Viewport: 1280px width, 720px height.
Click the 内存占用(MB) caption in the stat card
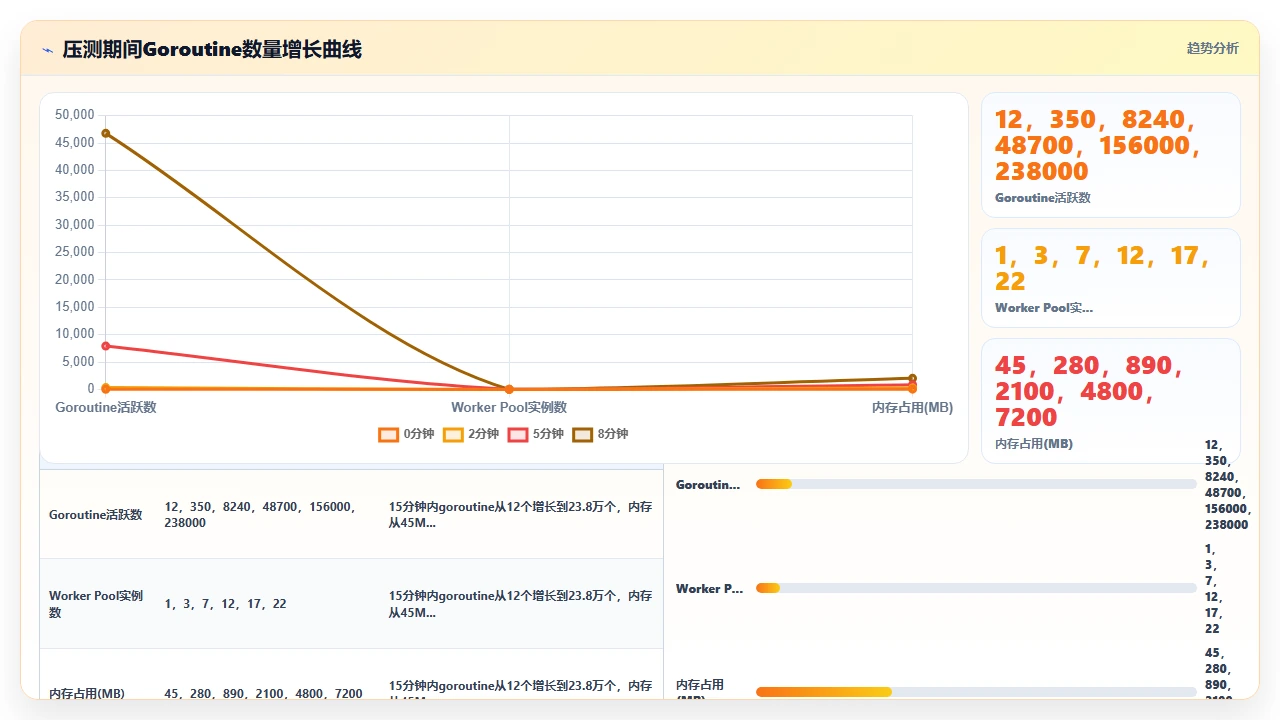tap(1034, 443)
